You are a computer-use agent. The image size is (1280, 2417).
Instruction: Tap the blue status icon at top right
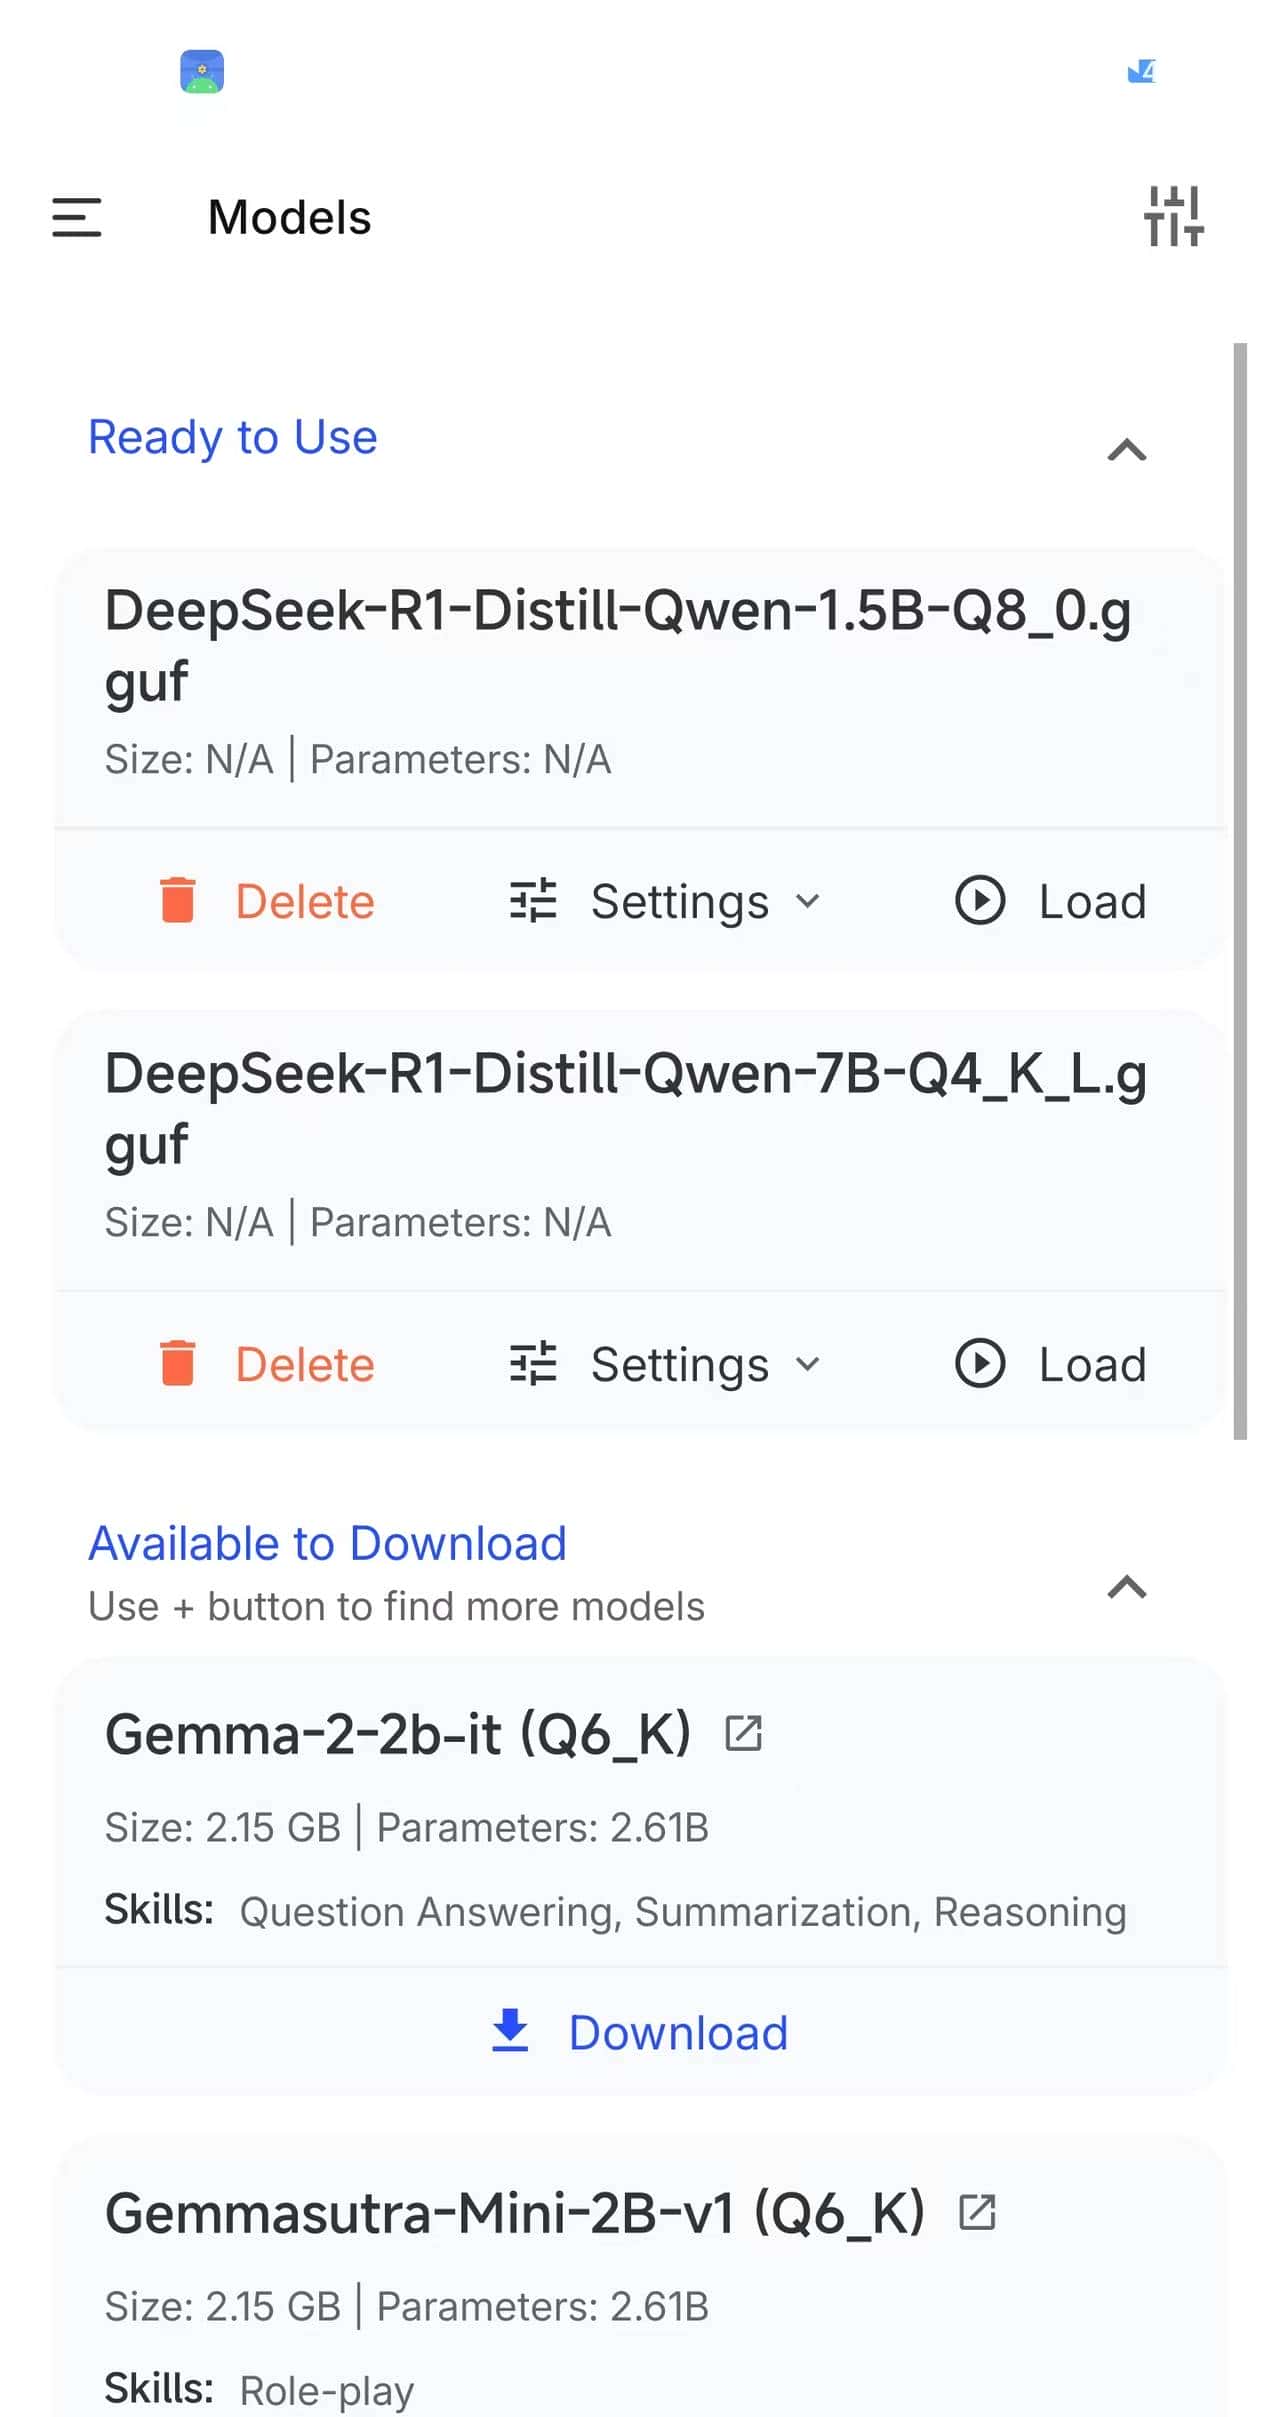tap(1141, 71)
